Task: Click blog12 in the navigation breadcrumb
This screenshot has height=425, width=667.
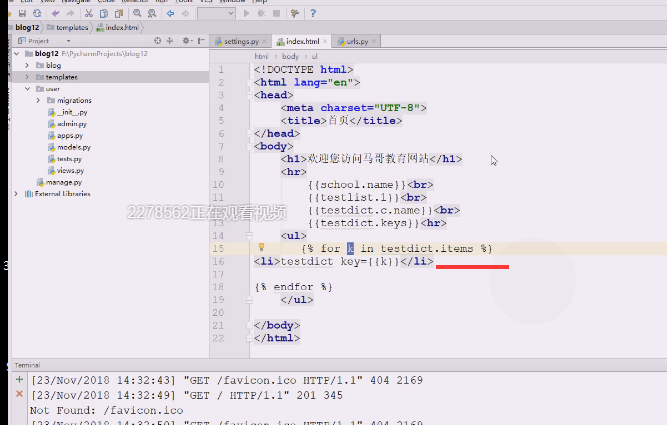Action: (x=27, y=28)
